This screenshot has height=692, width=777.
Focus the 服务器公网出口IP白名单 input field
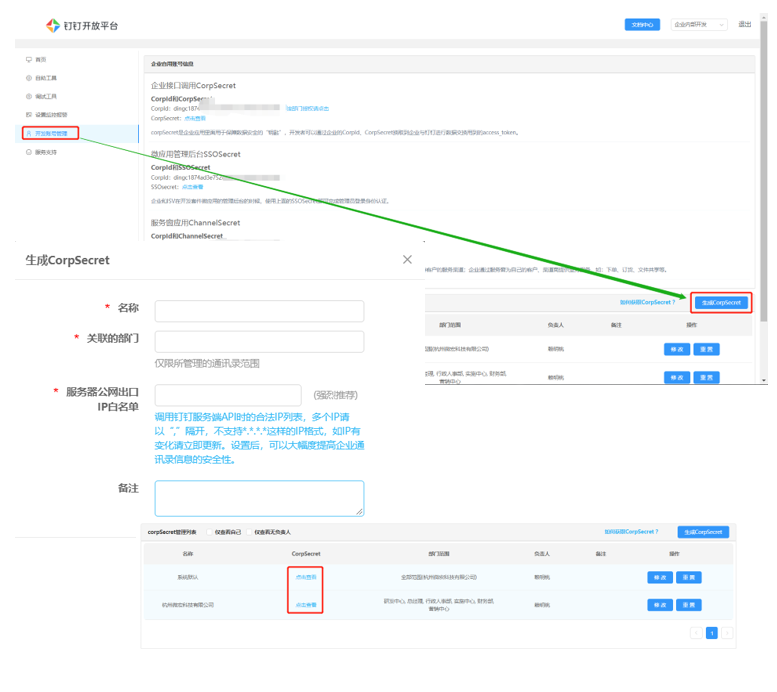coord(228,395)
